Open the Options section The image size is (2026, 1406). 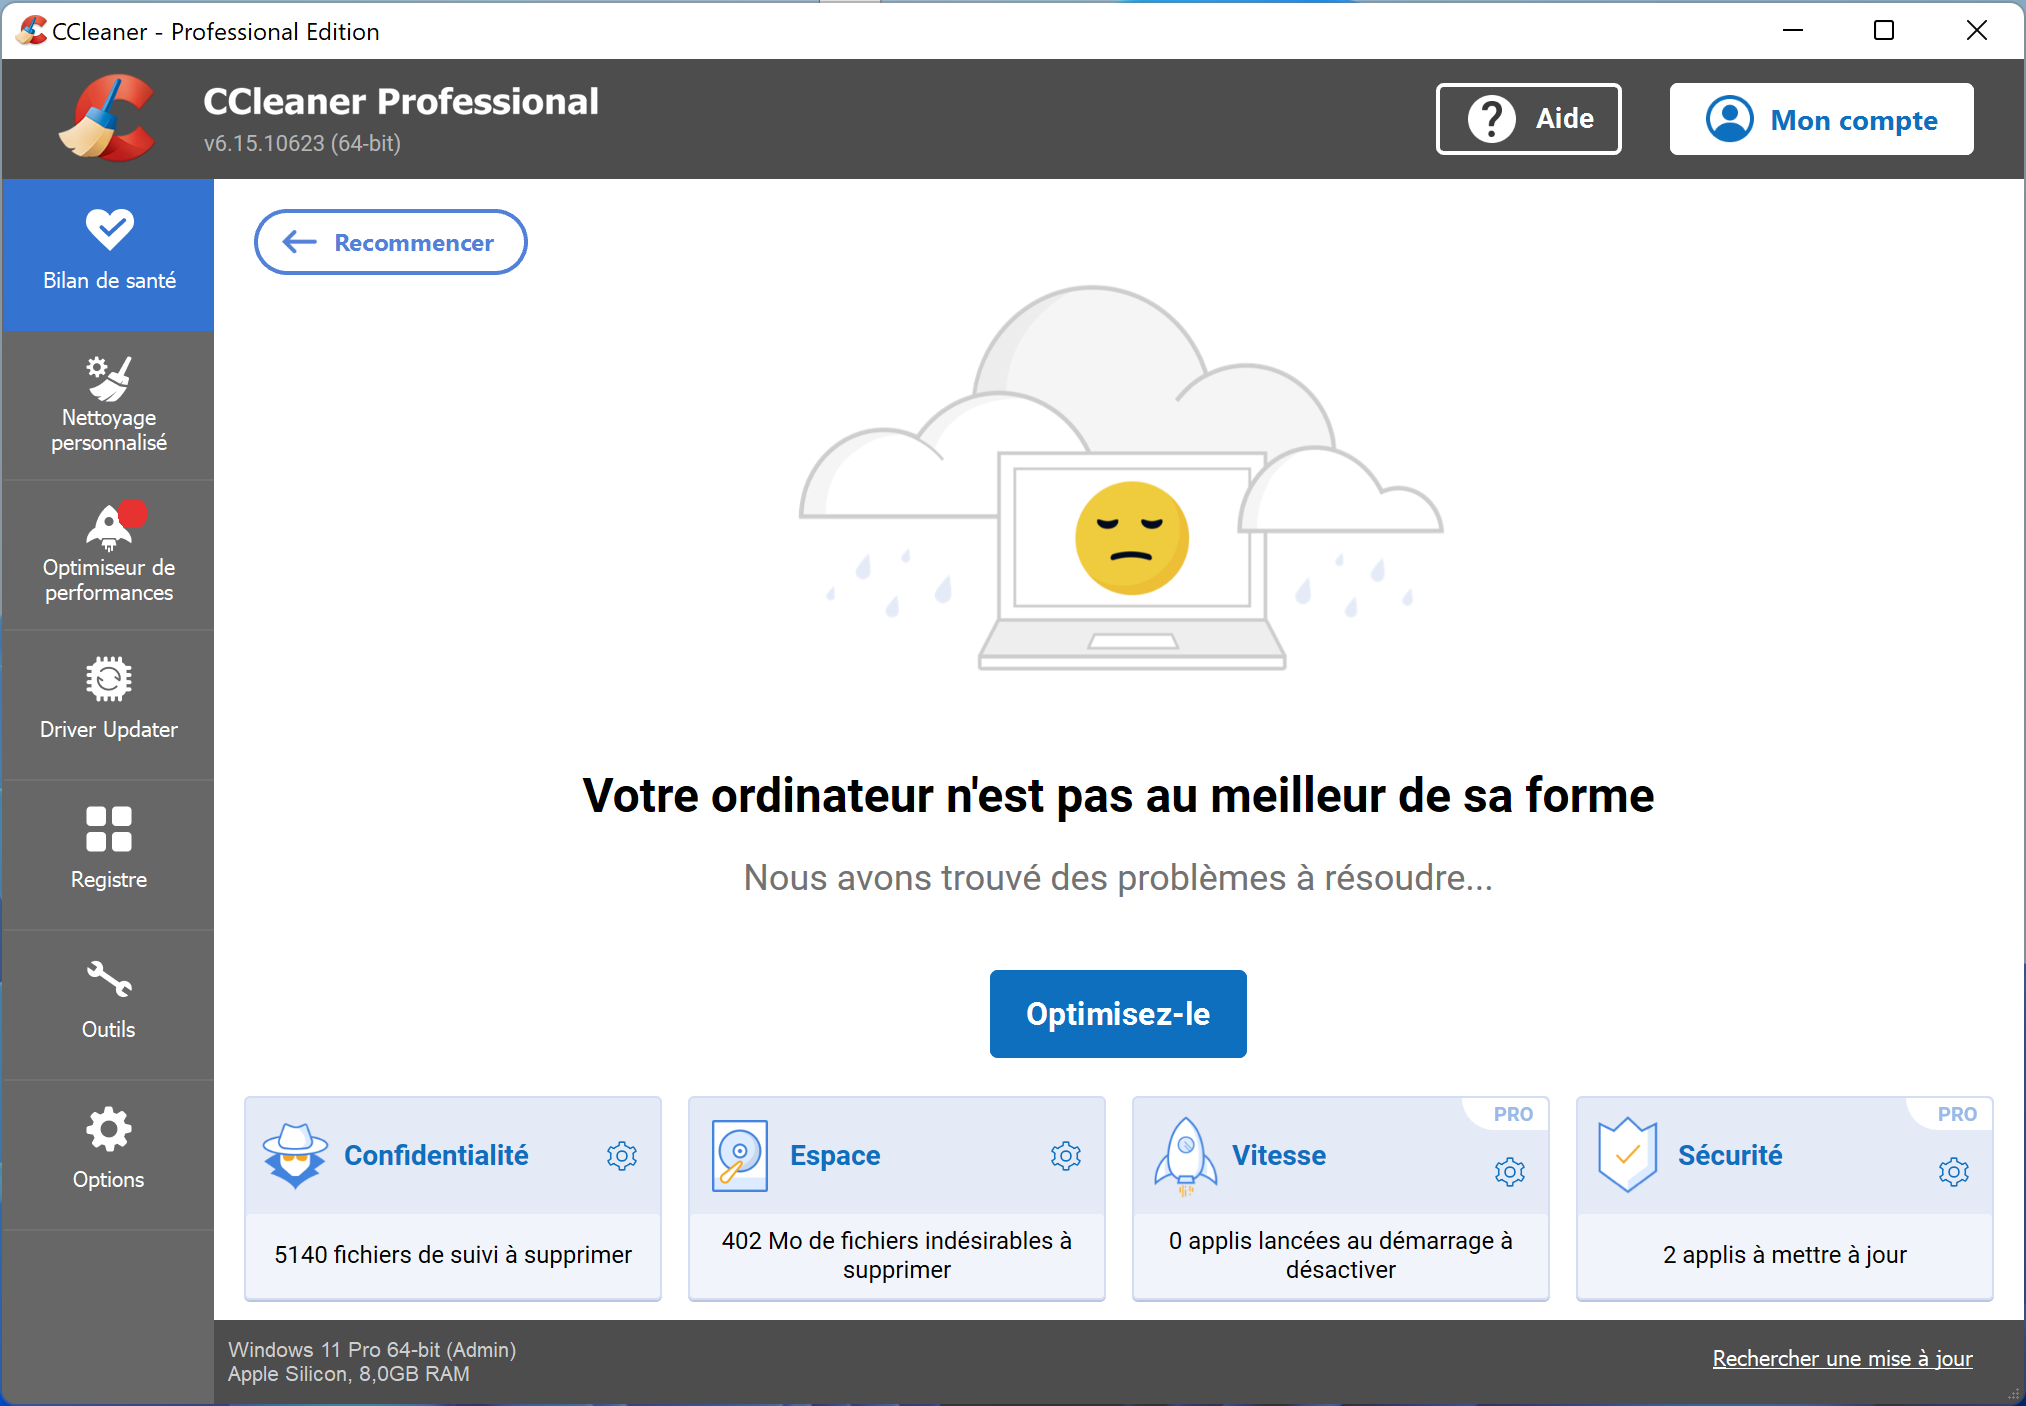coord(107,1155)
